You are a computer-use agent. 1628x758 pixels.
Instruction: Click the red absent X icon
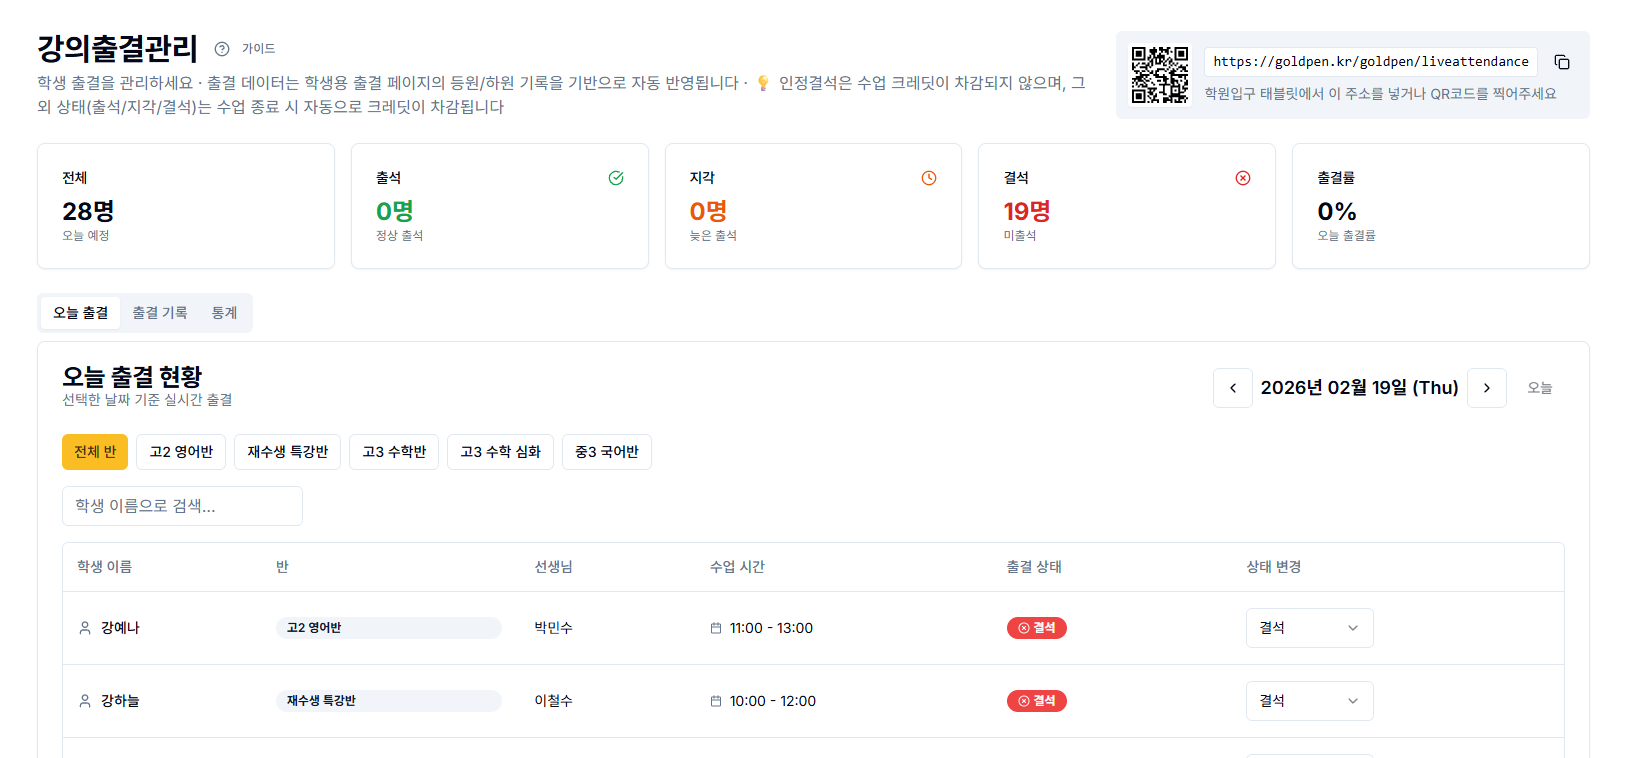pos(1243,178)
